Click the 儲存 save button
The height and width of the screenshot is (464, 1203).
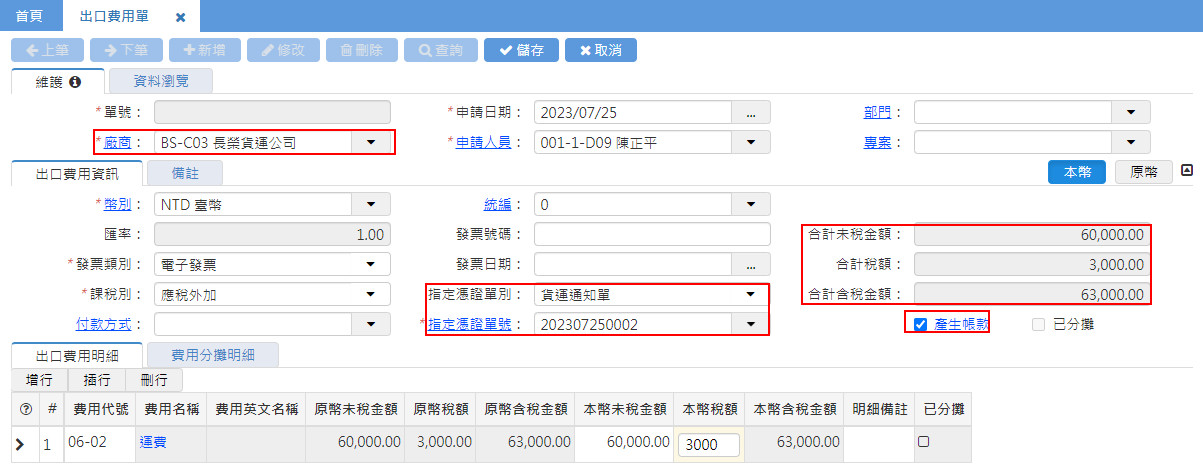pyautogui.click(x=521, y=50)
